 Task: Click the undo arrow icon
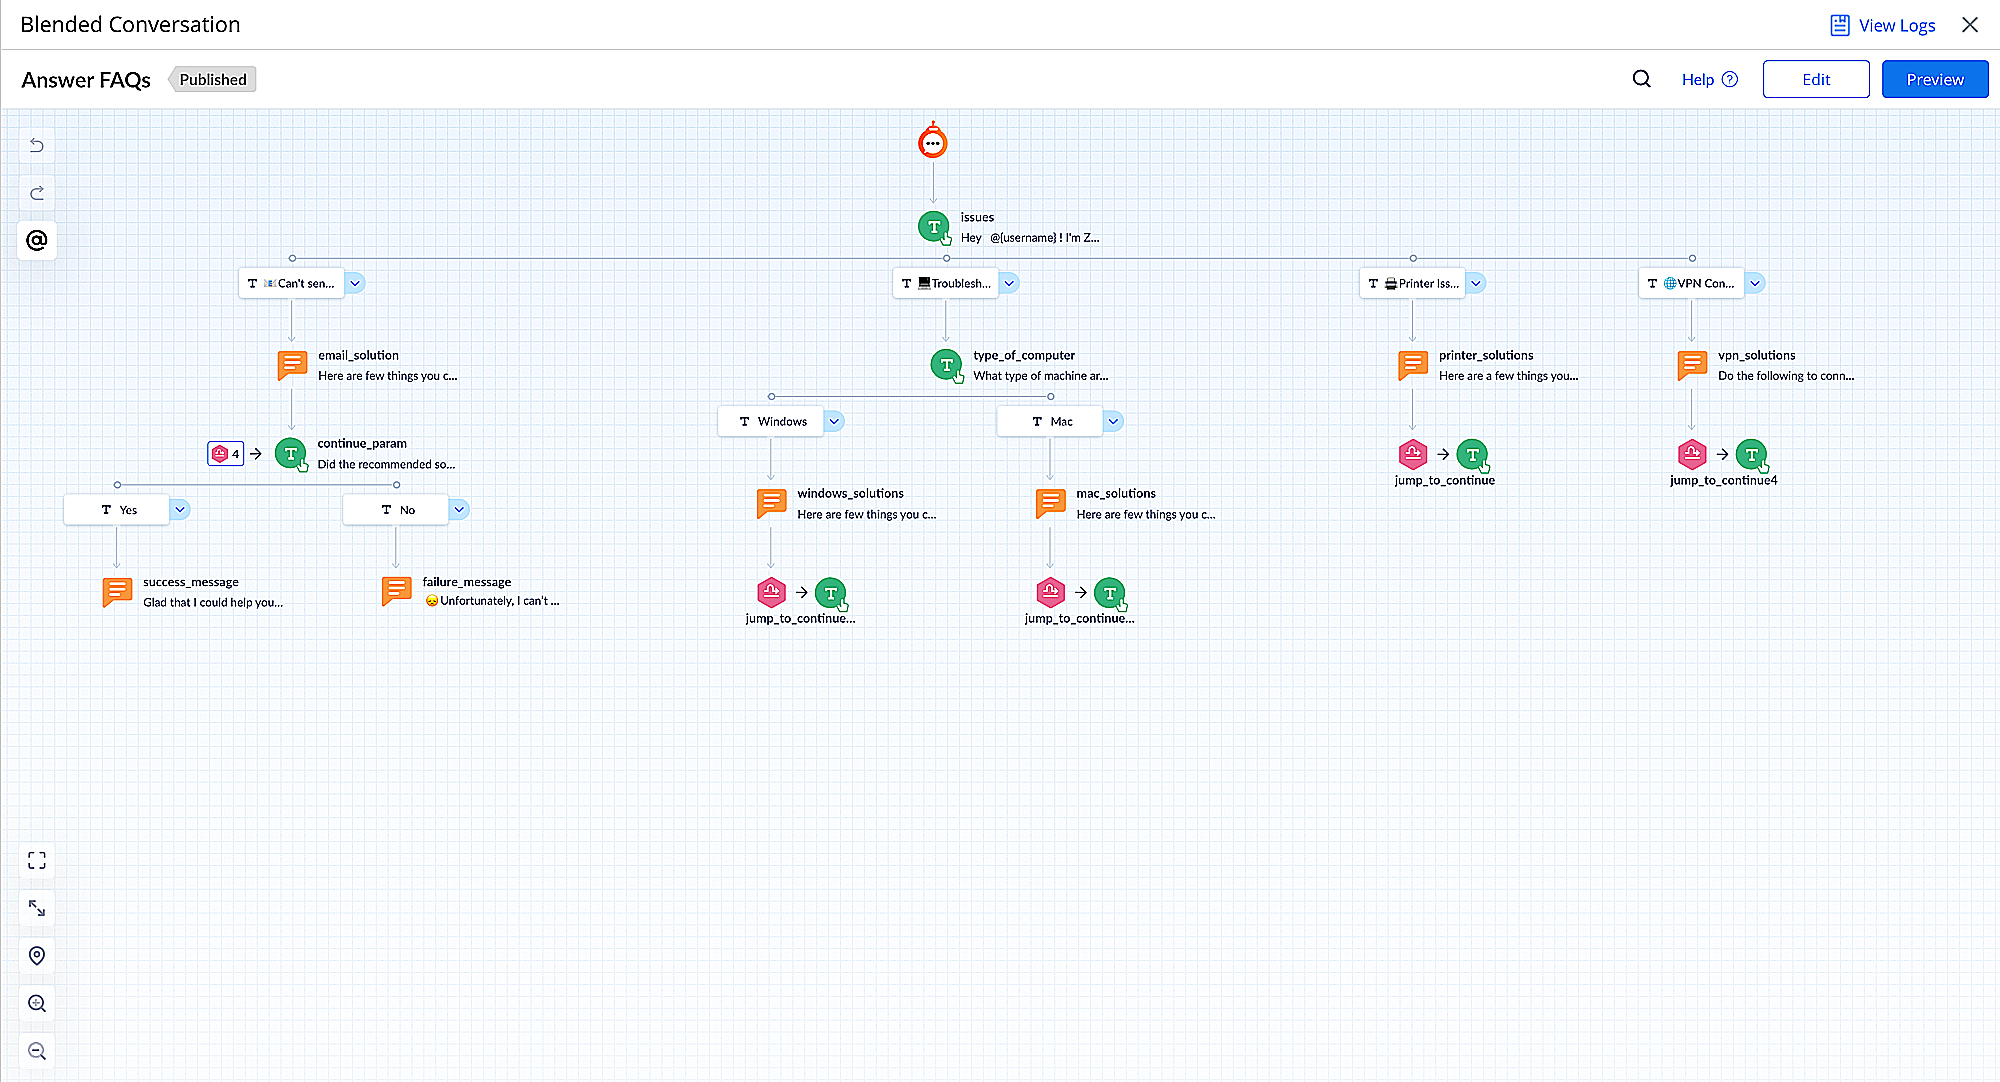click(37, 146)
